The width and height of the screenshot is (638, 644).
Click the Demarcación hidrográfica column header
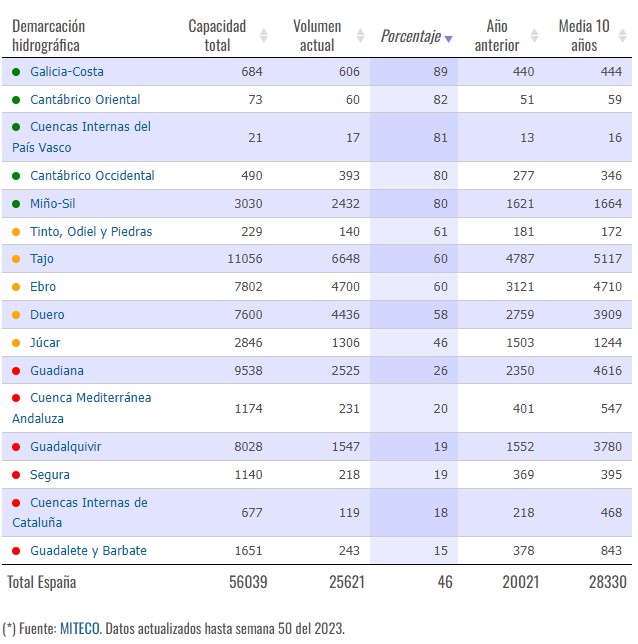pos(48,36)
